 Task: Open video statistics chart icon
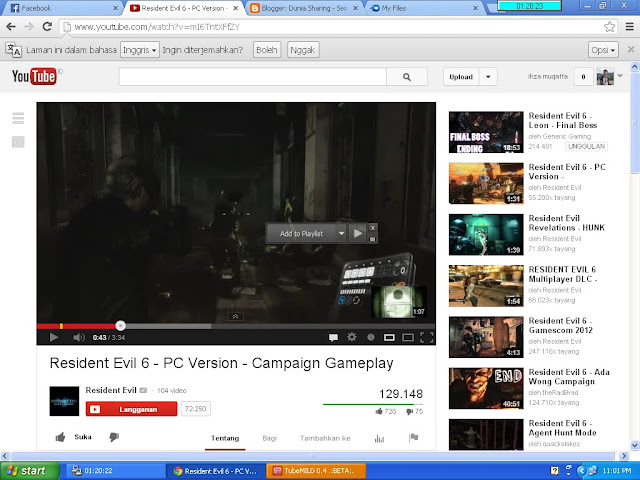[379, 438]
